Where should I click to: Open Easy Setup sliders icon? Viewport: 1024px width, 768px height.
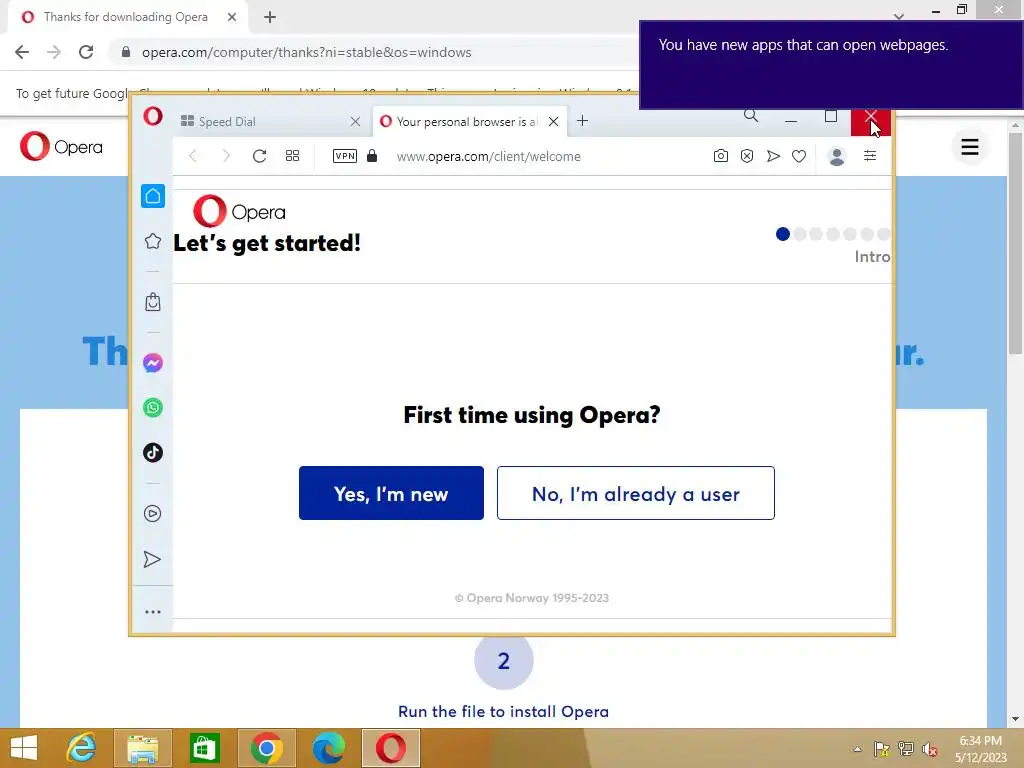click(870, 155)
